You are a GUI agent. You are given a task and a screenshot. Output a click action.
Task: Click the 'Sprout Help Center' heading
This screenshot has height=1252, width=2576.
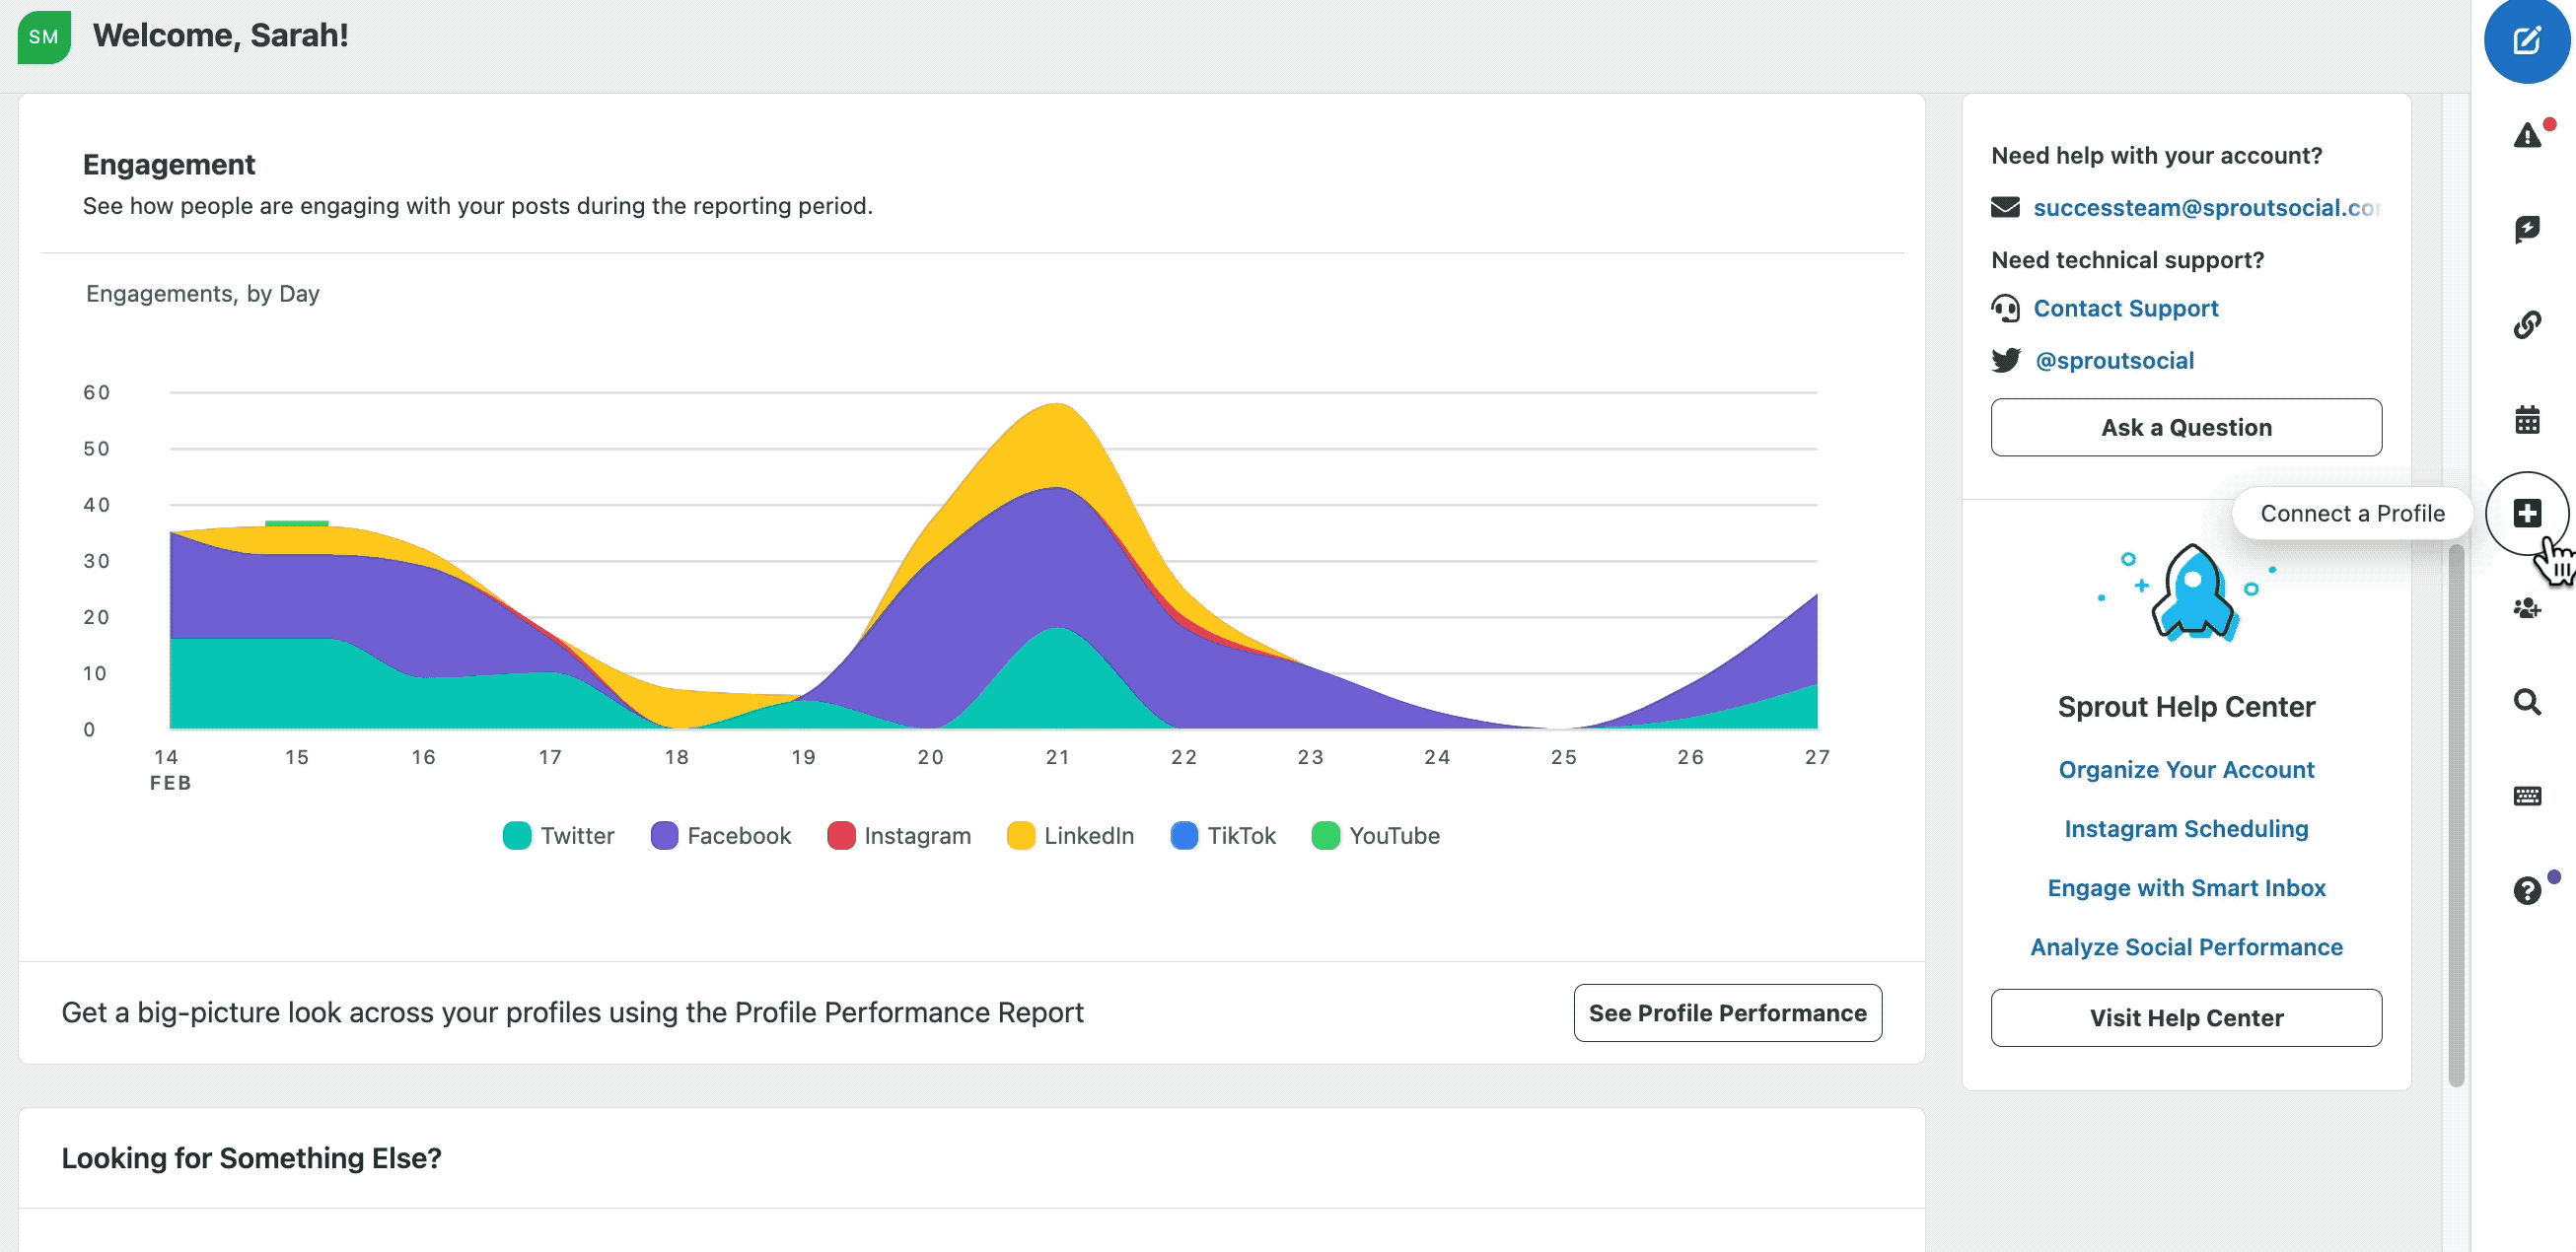point(2186,706)
